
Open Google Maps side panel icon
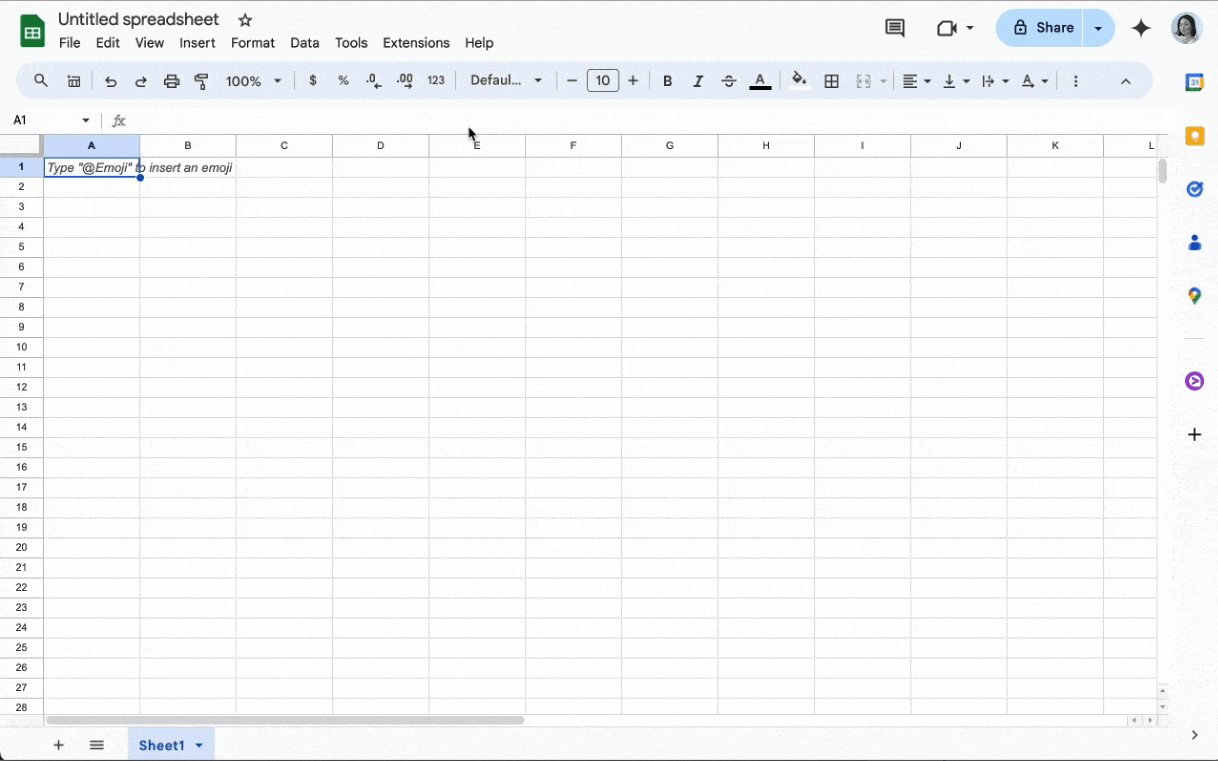[x=1194, y=296]
